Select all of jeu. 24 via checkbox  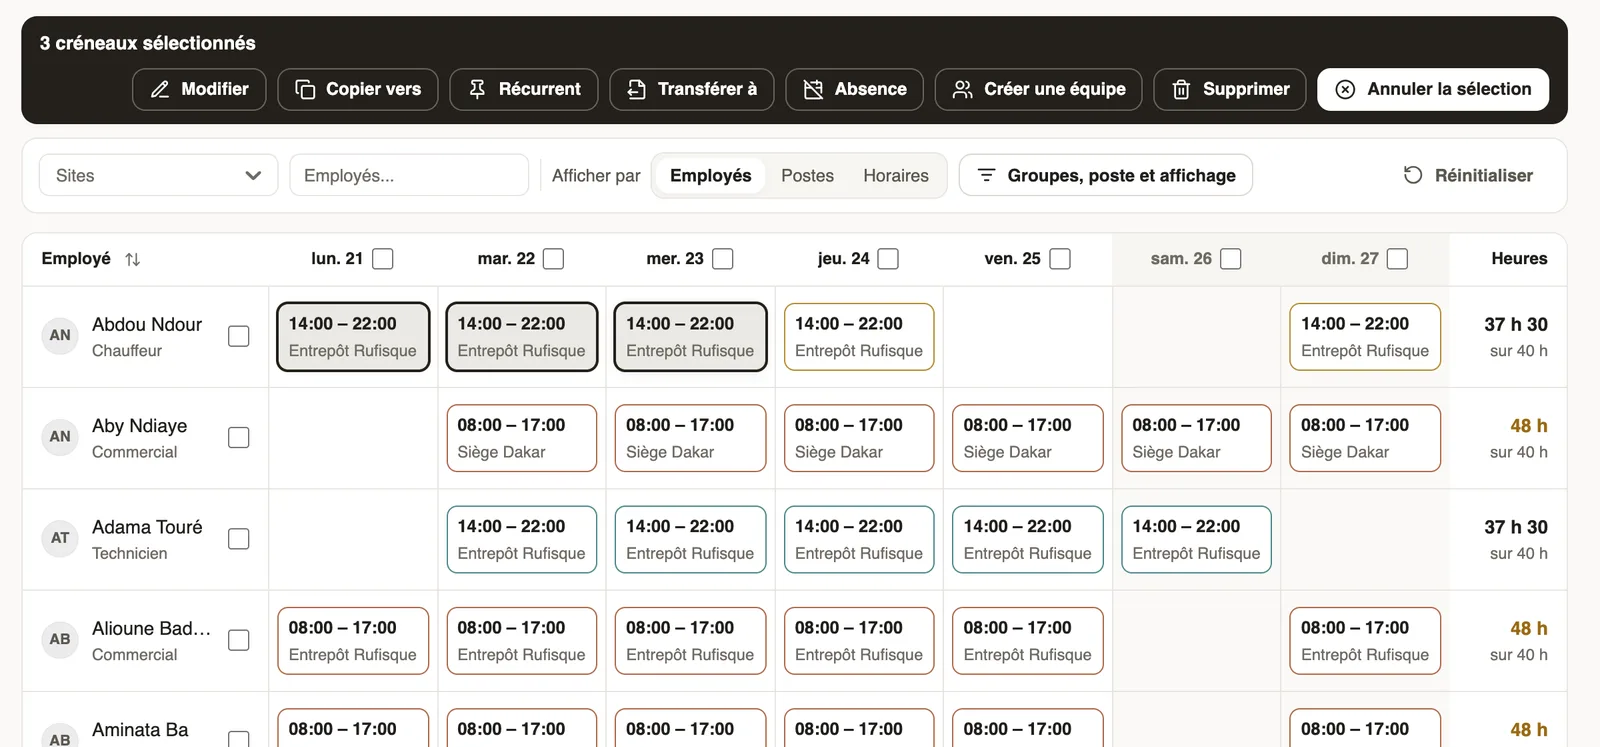click(888, 259)
